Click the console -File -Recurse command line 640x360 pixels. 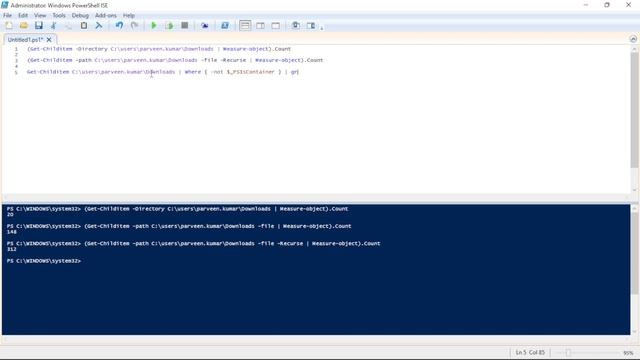(x=193, y=243)
